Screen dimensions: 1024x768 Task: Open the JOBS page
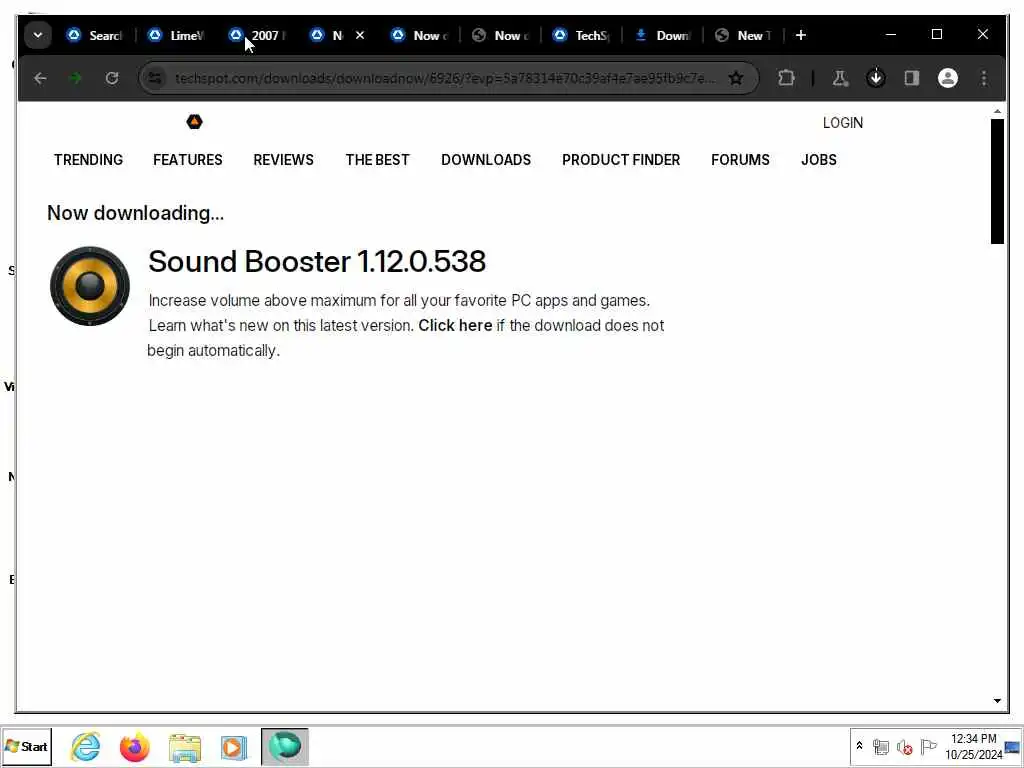(x=819, y=160)
